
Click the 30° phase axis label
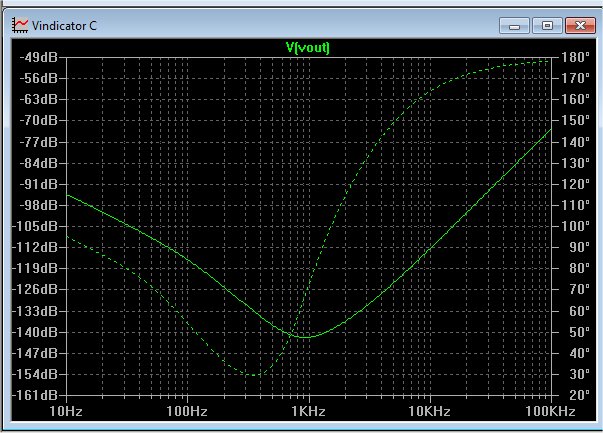(x=580, y=374)
